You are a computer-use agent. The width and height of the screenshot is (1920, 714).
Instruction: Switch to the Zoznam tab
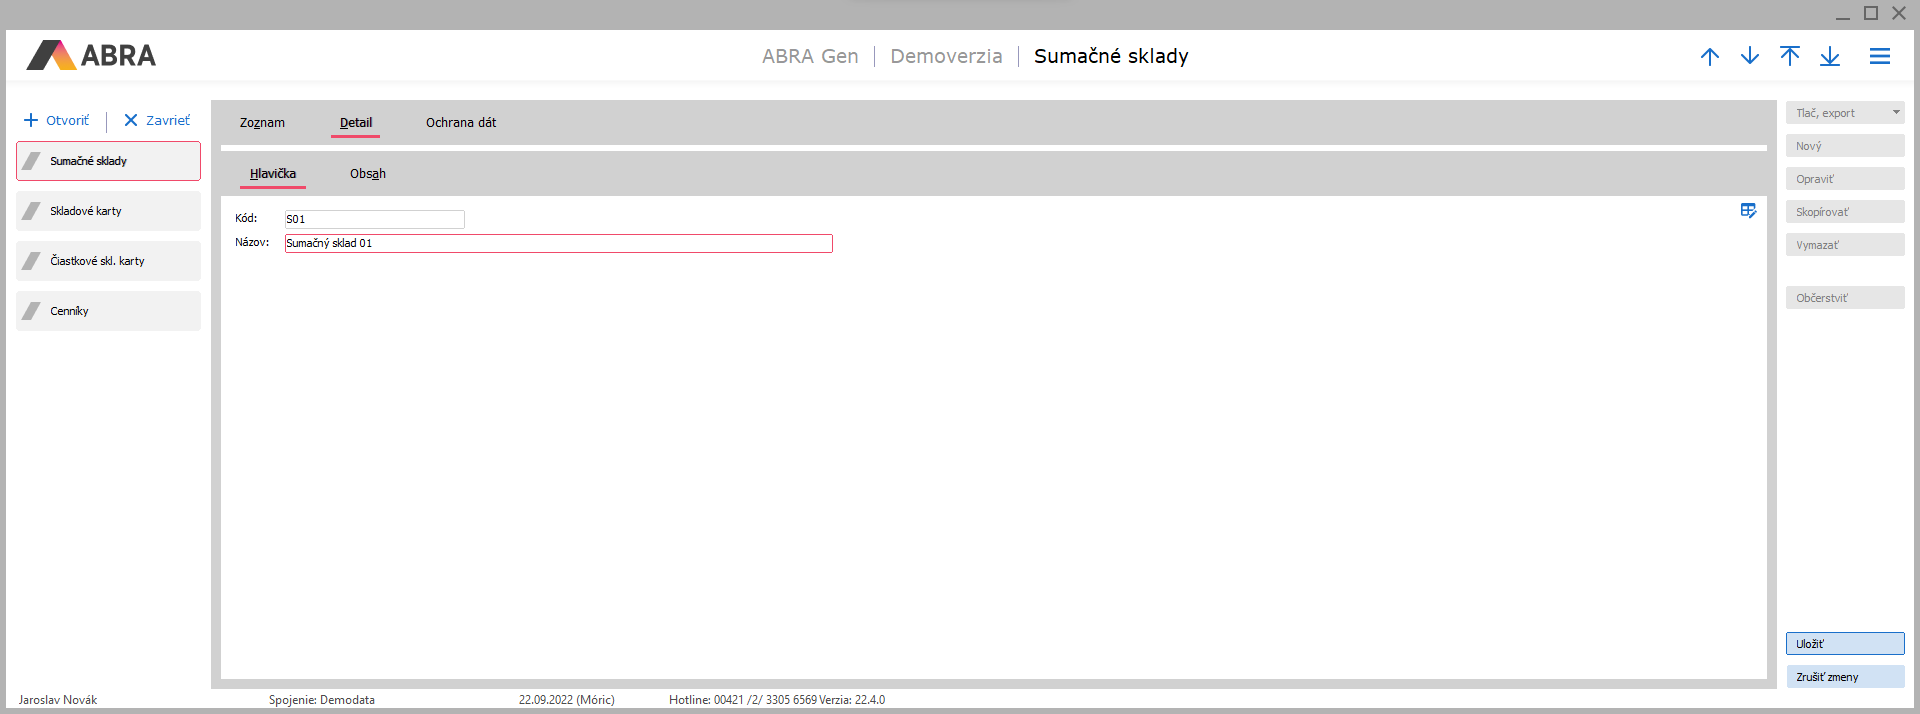point(262,123)
